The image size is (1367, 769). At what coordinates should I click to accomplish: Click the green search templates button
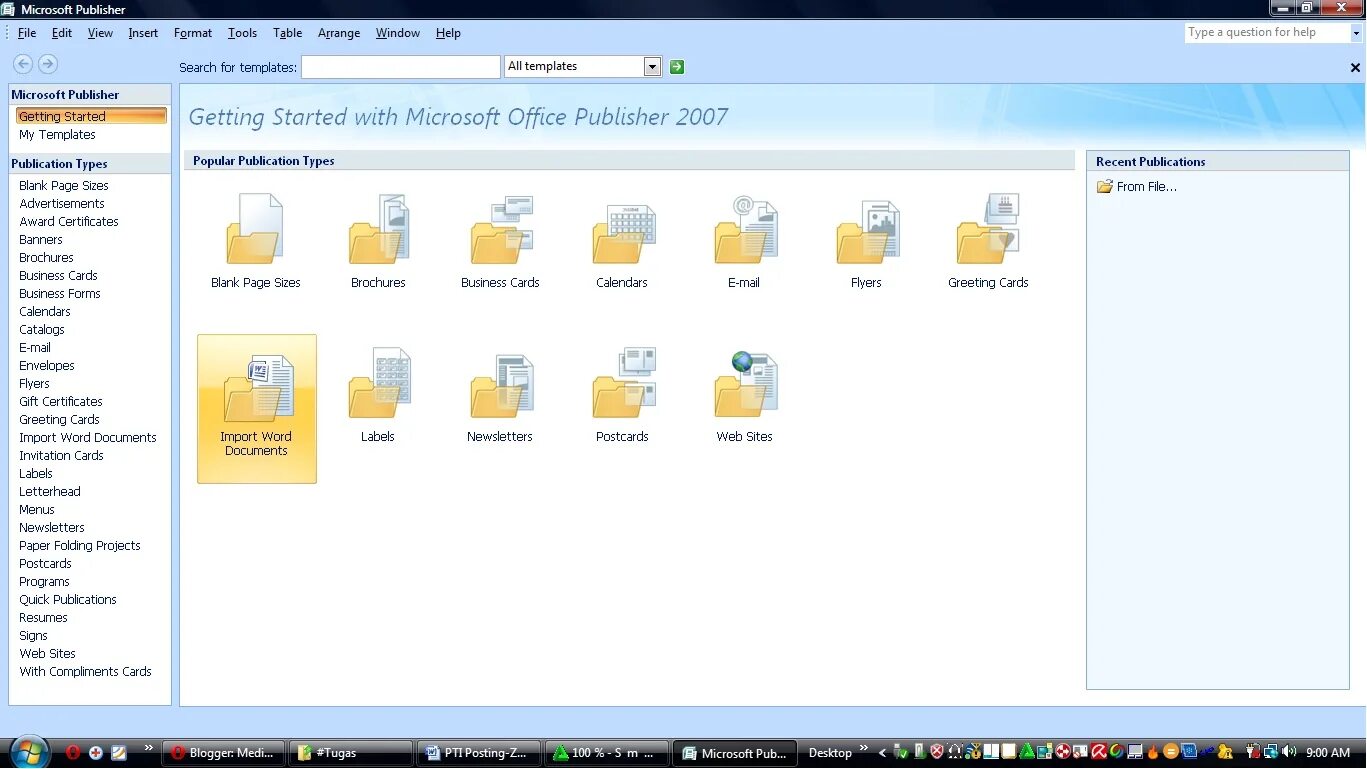(x=676, y=66)
